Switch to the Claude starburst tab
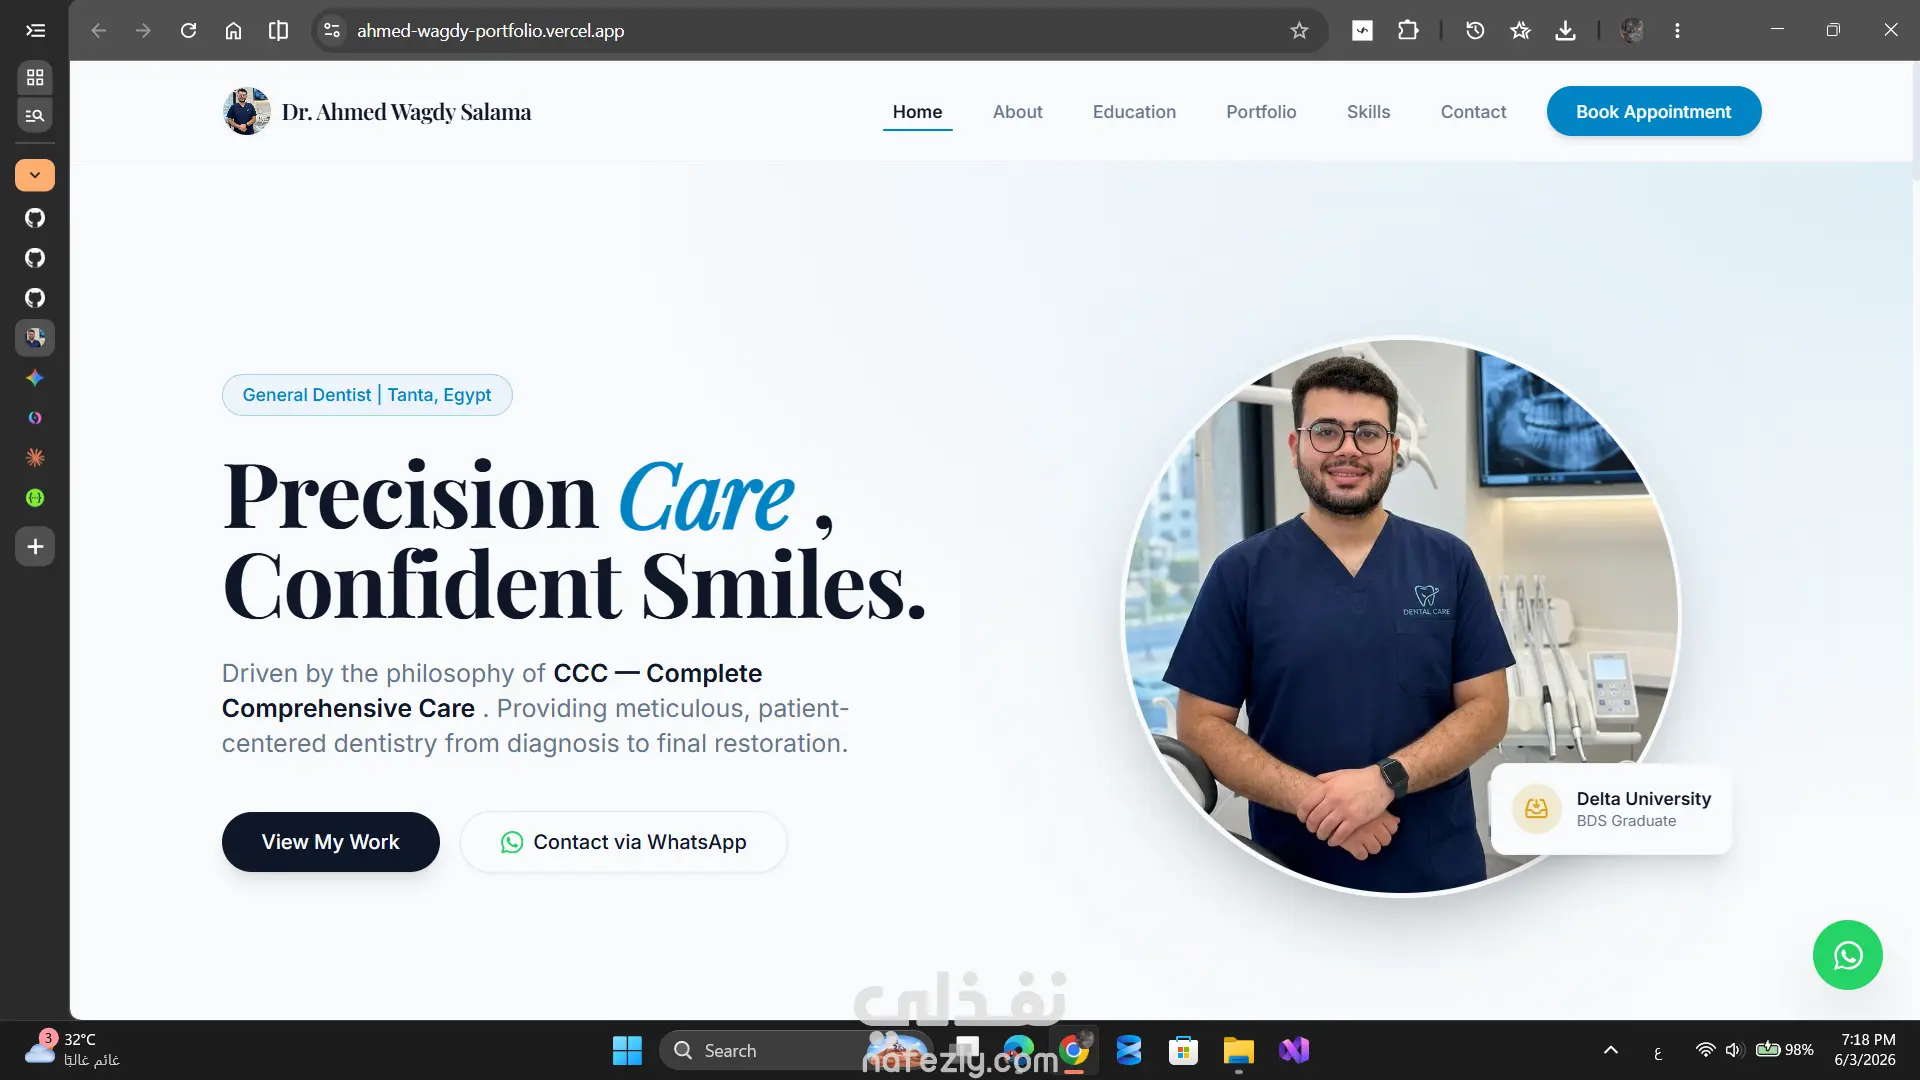This screenshot has width=1920, height=1080. [x=35, y=458]
